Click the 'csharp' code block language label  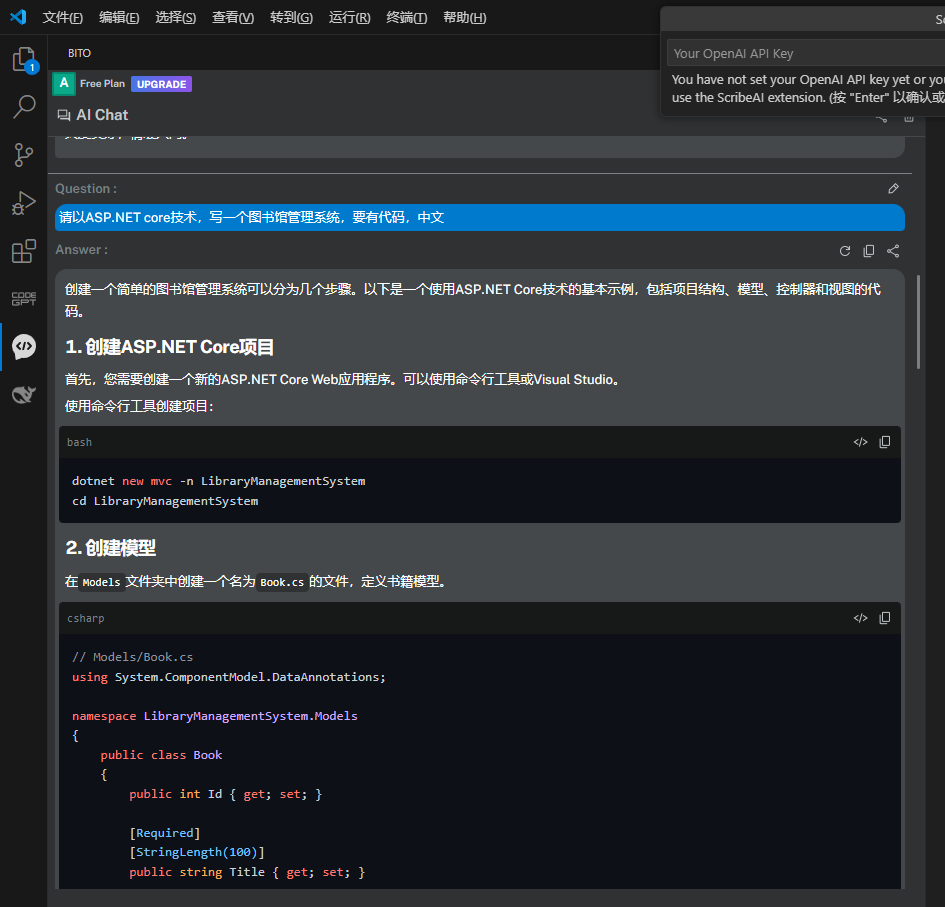(x=86, y=618)
